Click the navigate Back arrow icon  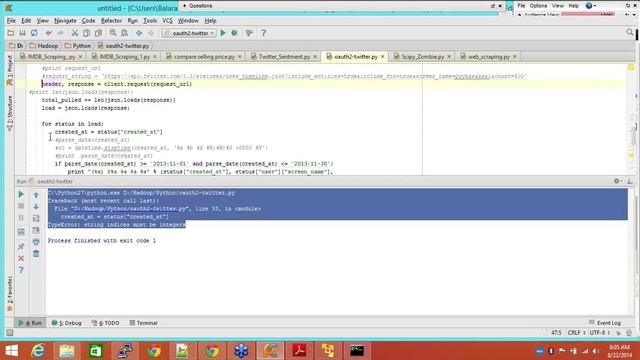click(139, 33)
